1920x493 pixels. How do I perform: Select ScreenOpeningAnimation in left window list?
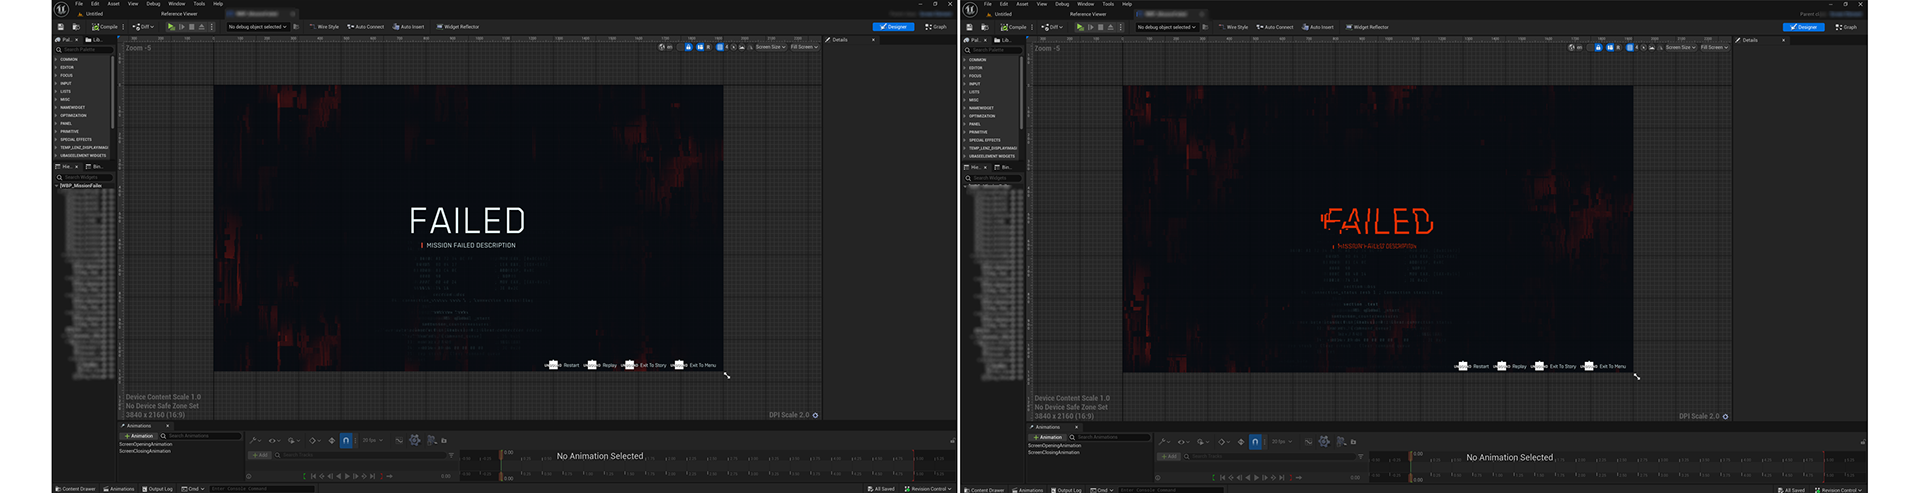click(x=146, y=444)
